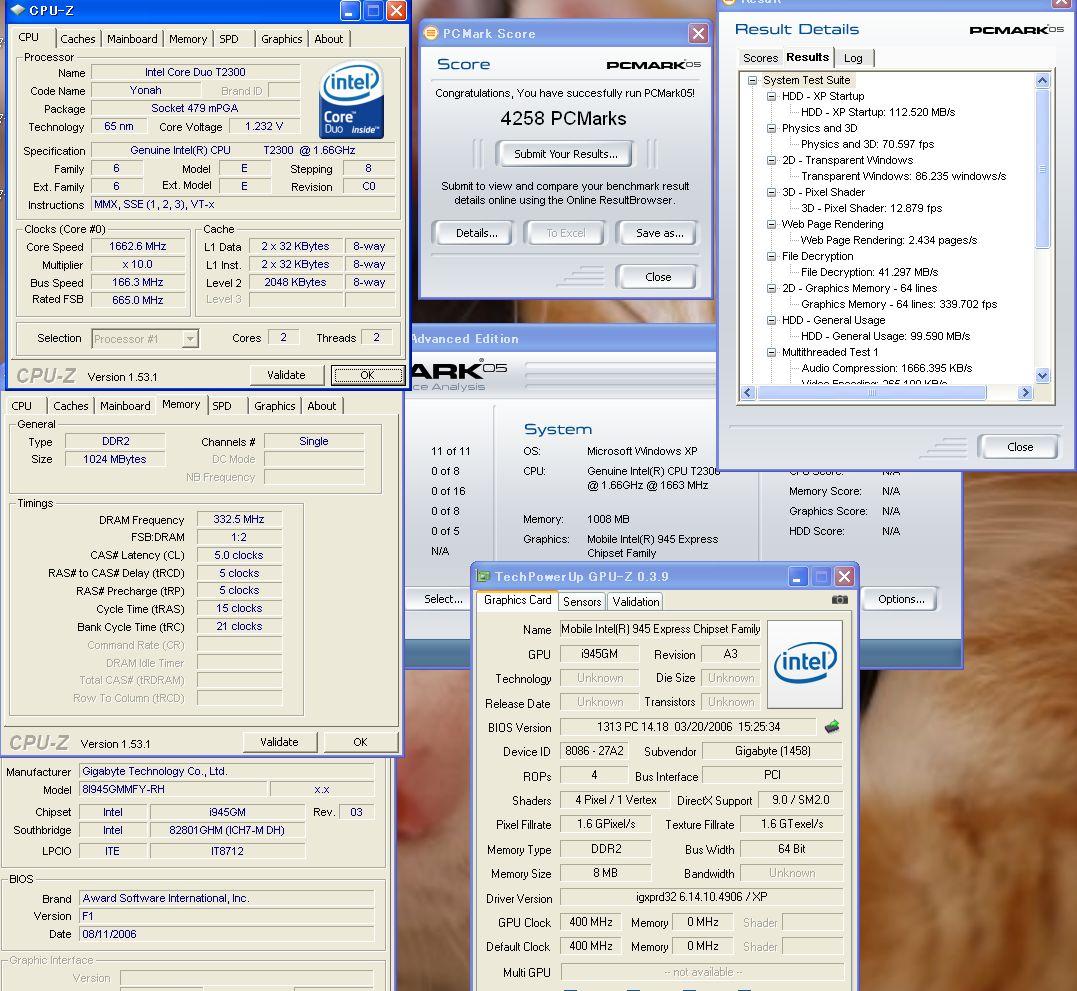Click scroll down arrow in Result Details

[x=1042, y=376]
